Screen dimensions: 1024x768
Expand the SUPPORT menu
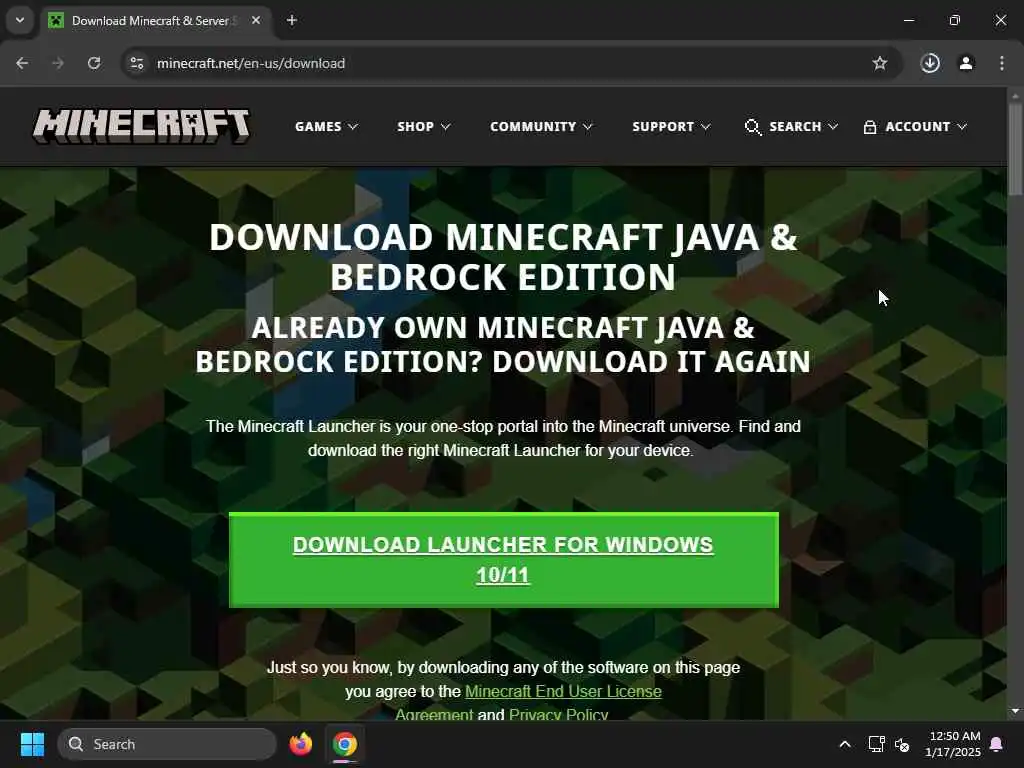pyautogui.click(x=671, y=127)
